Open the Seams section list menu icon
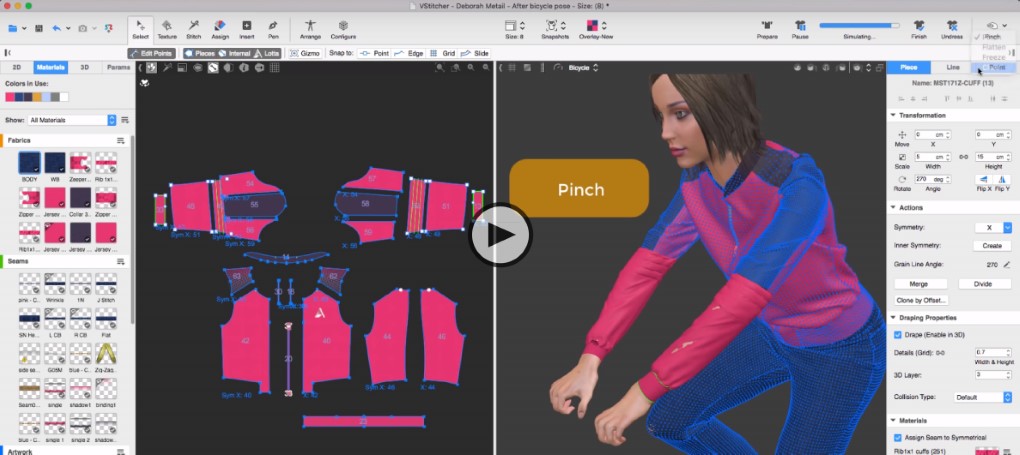Image resolution: width=1020 pixels, height=455 pixels. (x=120, y=262)
